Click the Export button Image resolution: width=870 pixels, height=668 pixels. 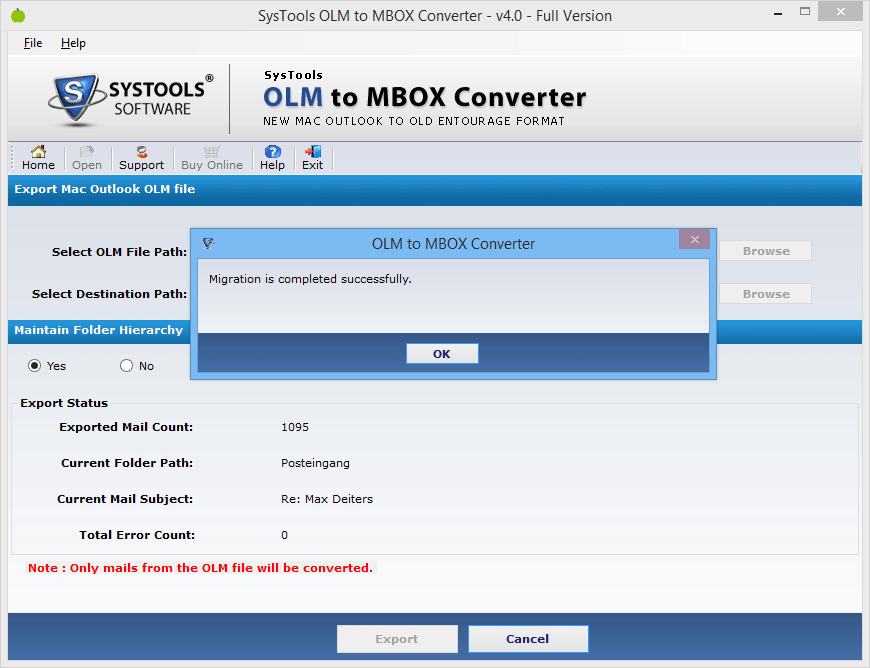click(397, 639)
